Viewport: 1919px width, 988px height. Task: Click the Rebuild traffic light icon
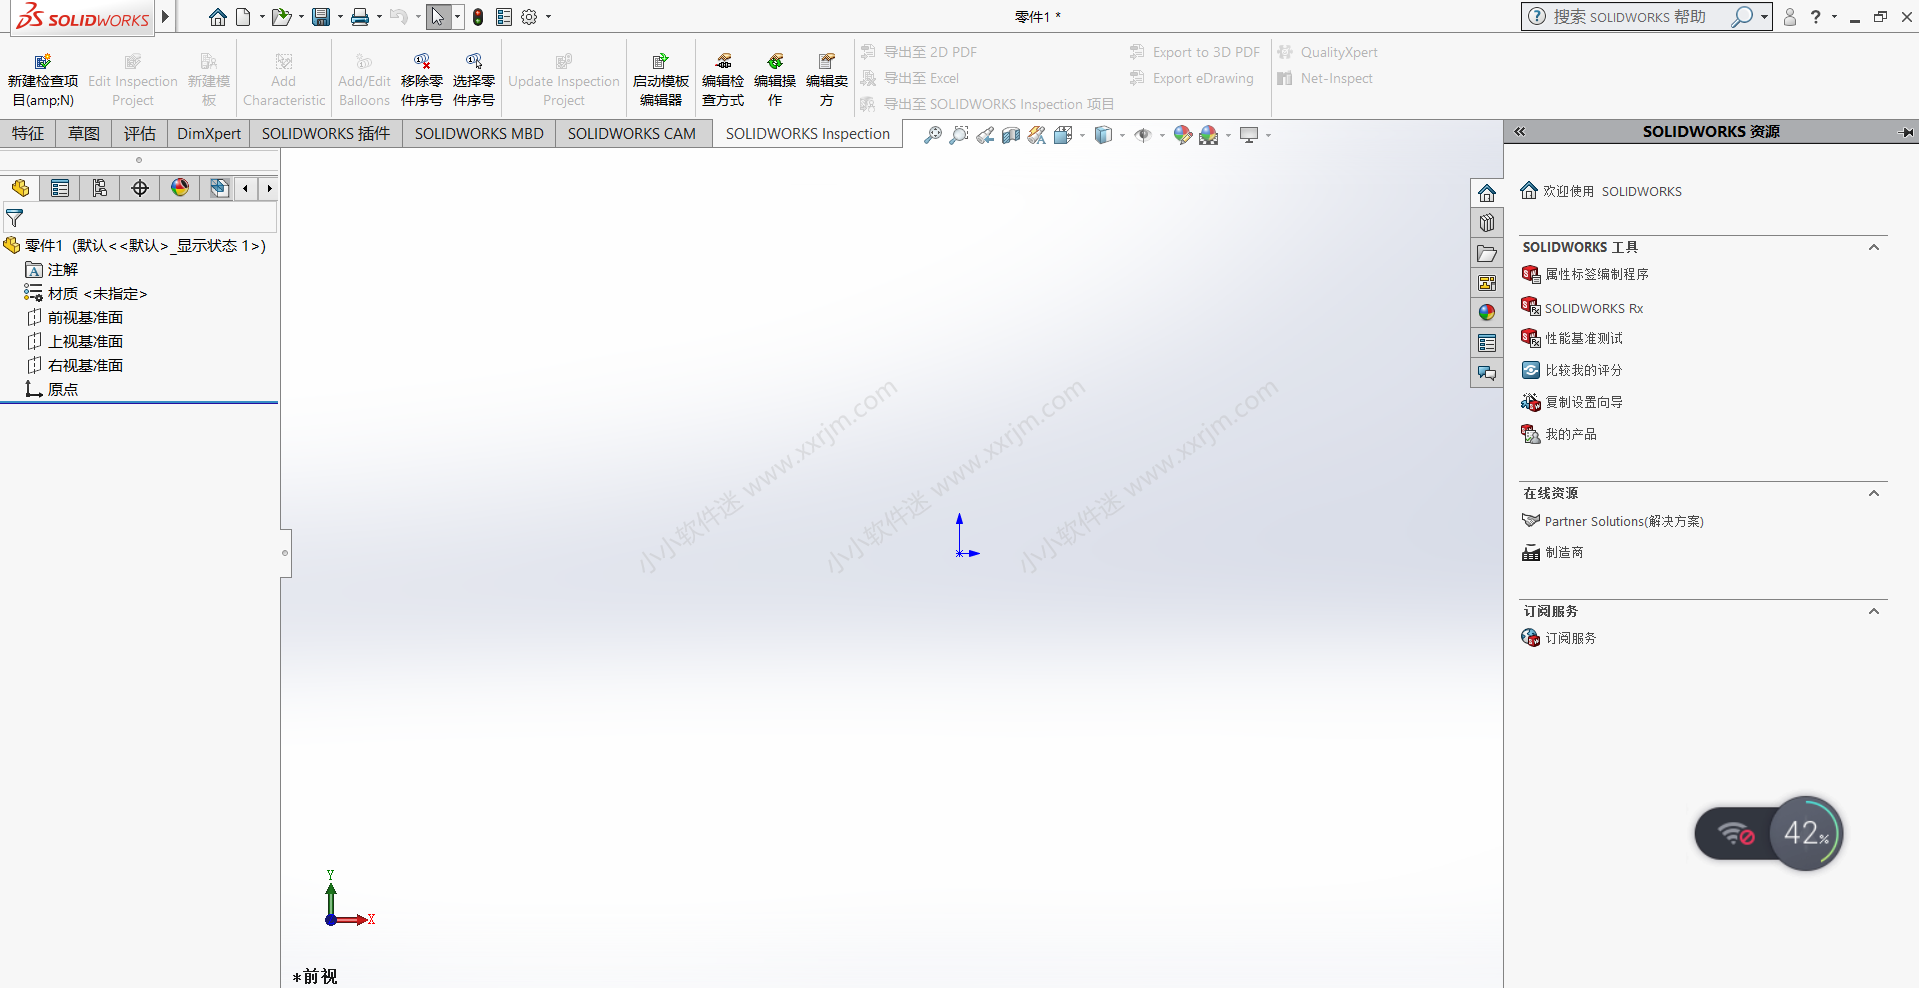pyautogui.click(x=478, y=17)
